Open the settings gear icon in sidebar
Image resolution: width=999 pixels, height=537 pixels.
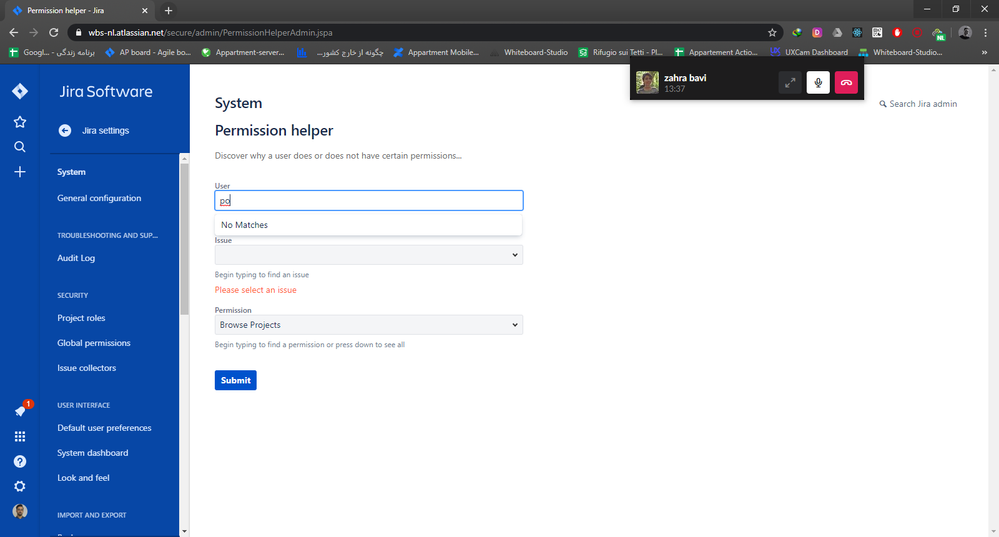20,486
